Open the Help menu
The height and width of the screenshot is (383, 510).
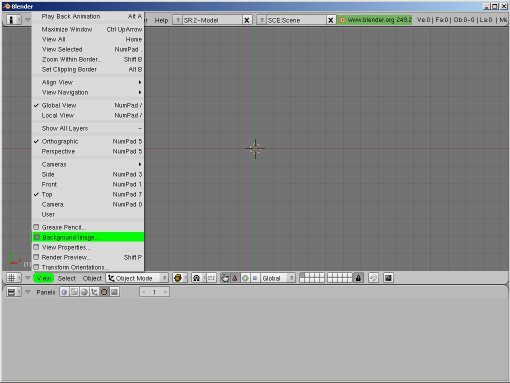click(161, 20)
